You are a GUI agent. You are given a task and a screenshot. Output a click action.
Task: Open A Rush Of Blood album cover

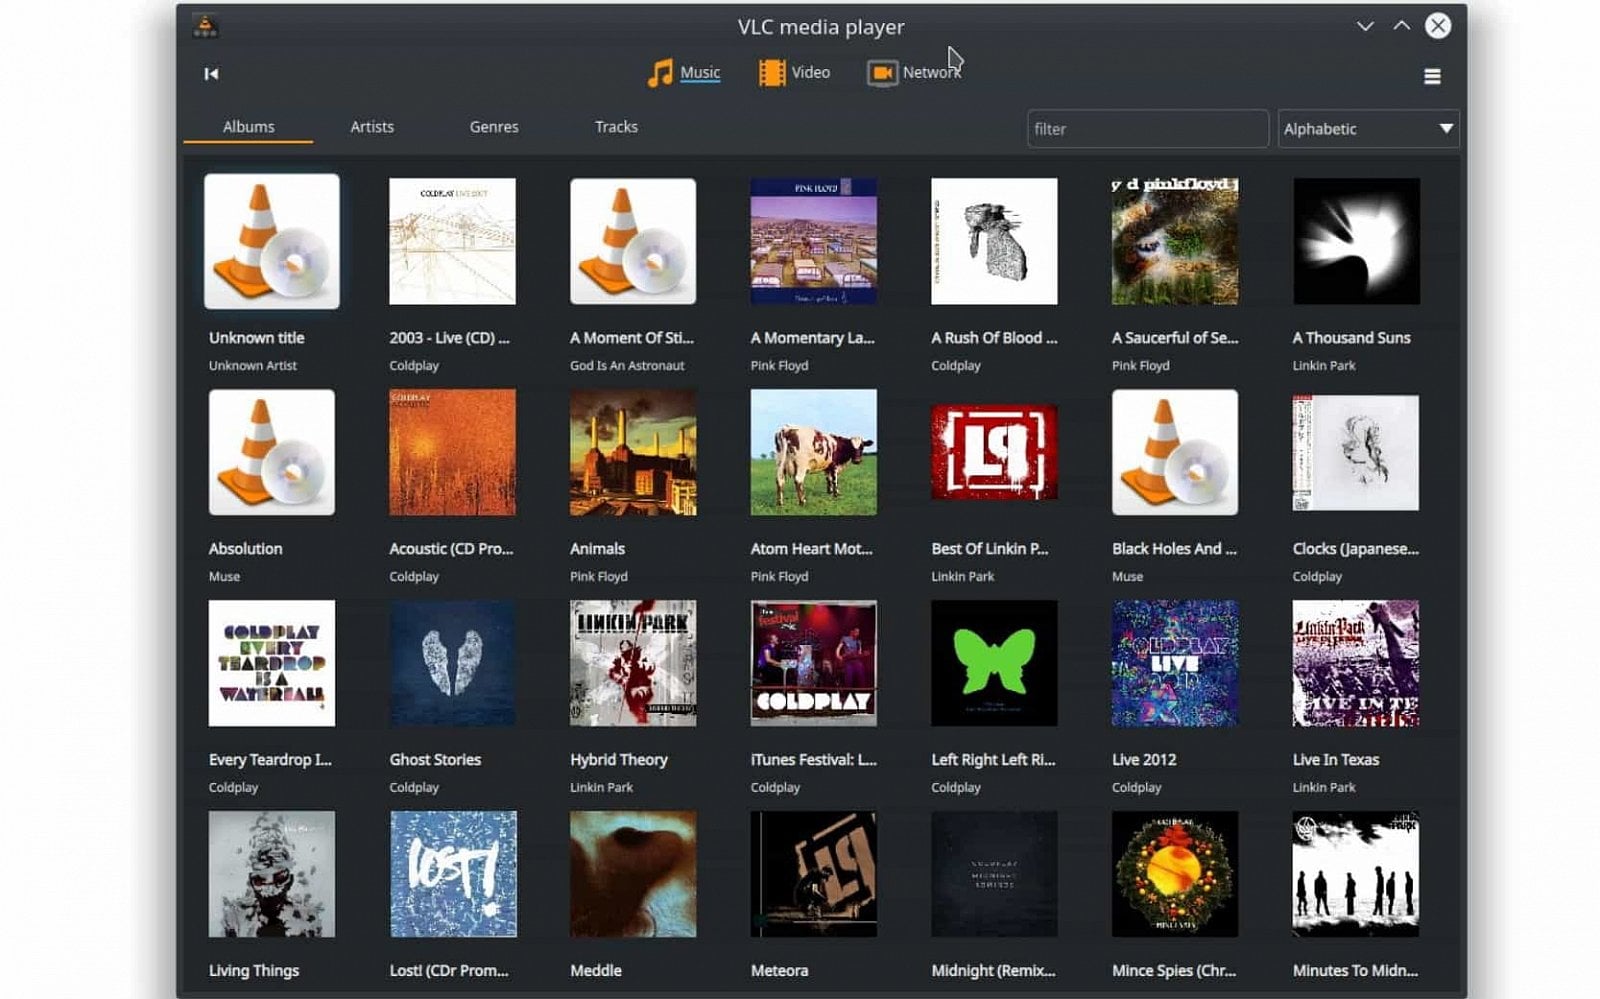pos(994,241)
